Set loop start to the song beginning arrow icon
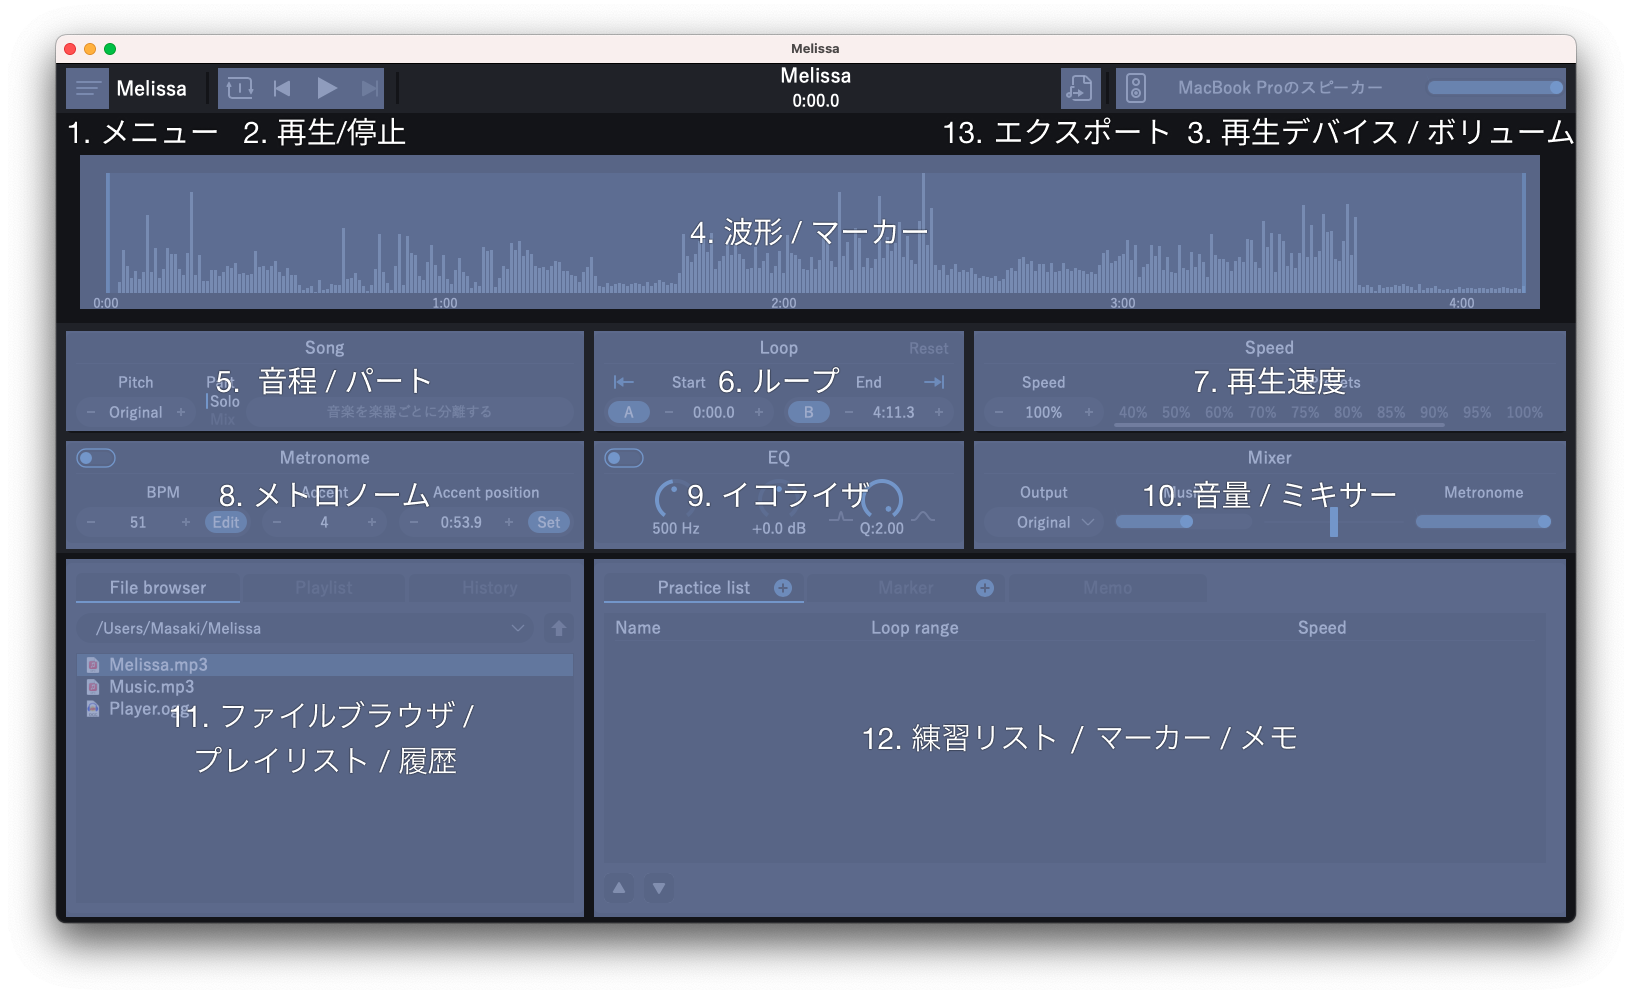This screenshot has height=994, width=1632. point(623,382)
